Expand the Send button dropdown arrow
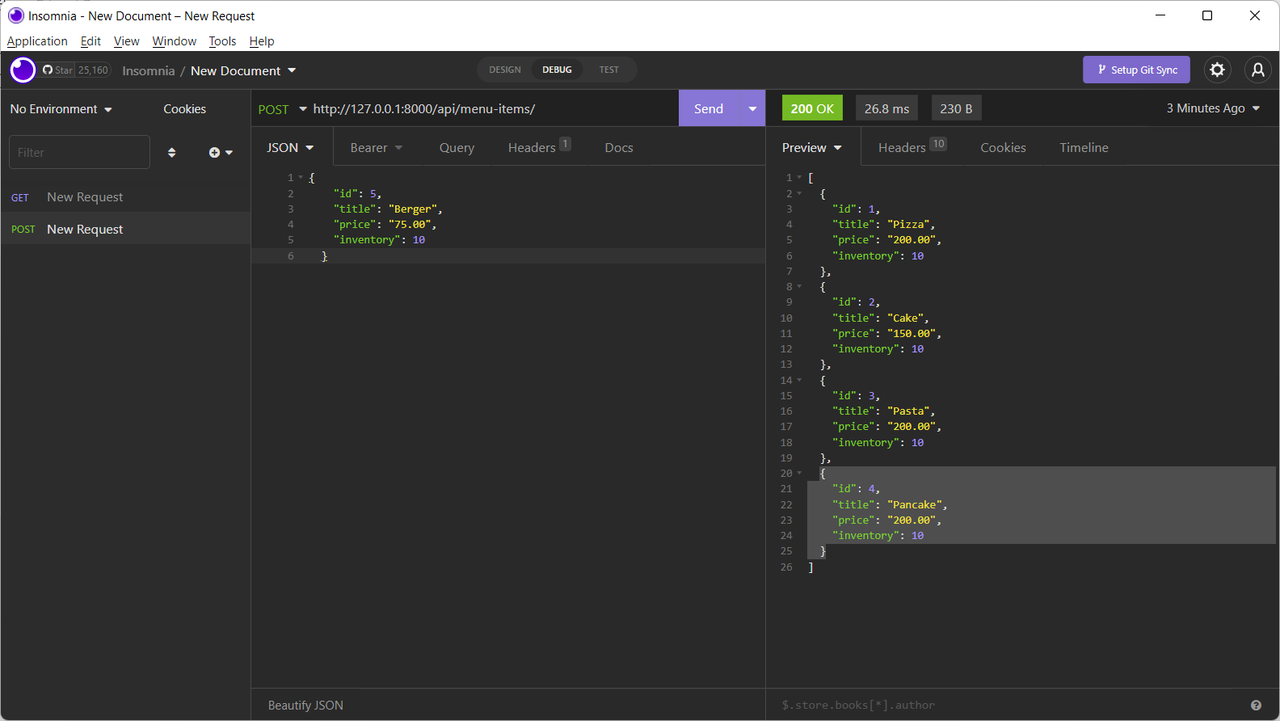1280x721 pixels. click(x=752, y=109)
